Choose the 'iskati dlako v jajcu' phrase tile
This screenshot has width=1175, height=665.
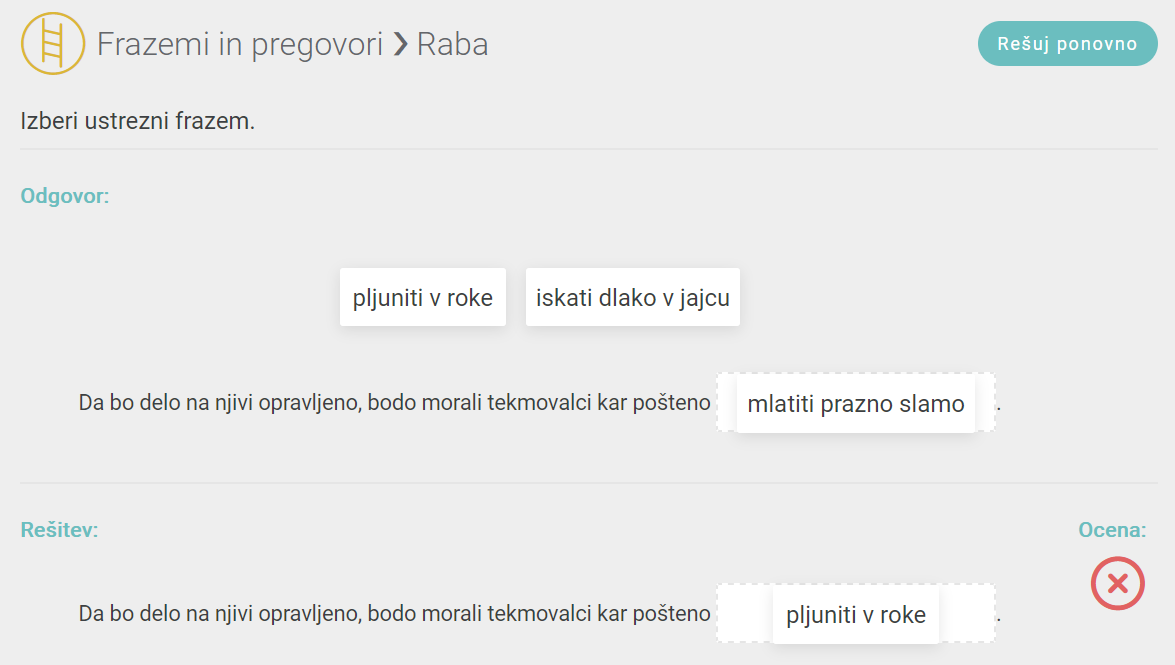click(x=632, y=297)
